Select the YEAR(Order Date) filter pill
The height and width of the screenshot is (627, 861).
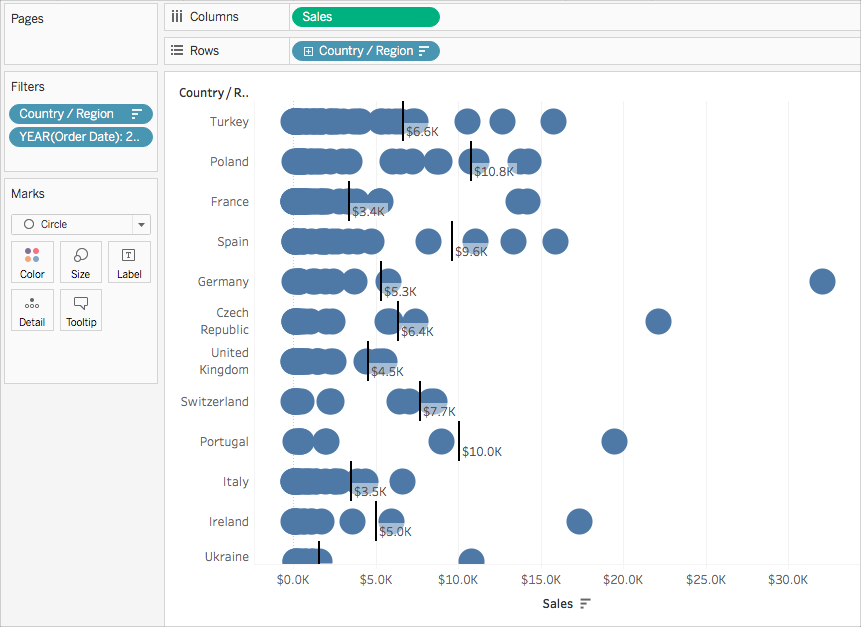pyautogui.click(x=81, y=137)
